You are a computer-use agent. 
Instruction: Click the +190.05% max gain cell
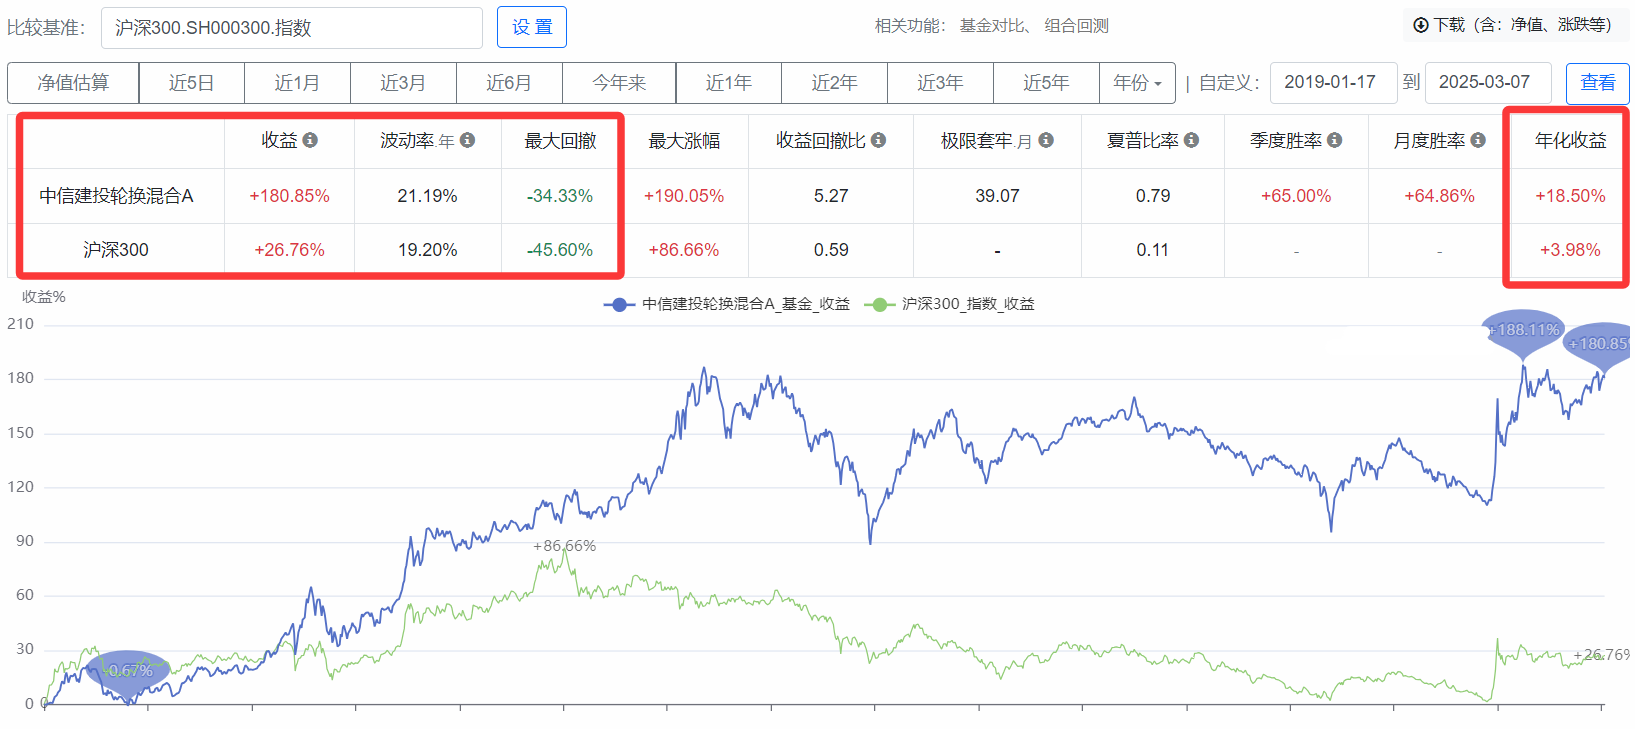click(684, 196)
